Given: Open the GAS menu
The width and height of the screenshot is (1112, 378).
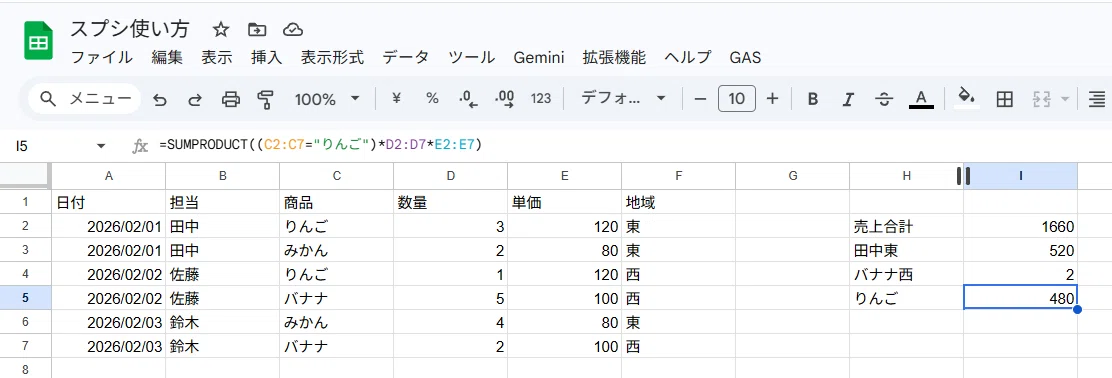Looking at the screenshot, I should [745, 58].
